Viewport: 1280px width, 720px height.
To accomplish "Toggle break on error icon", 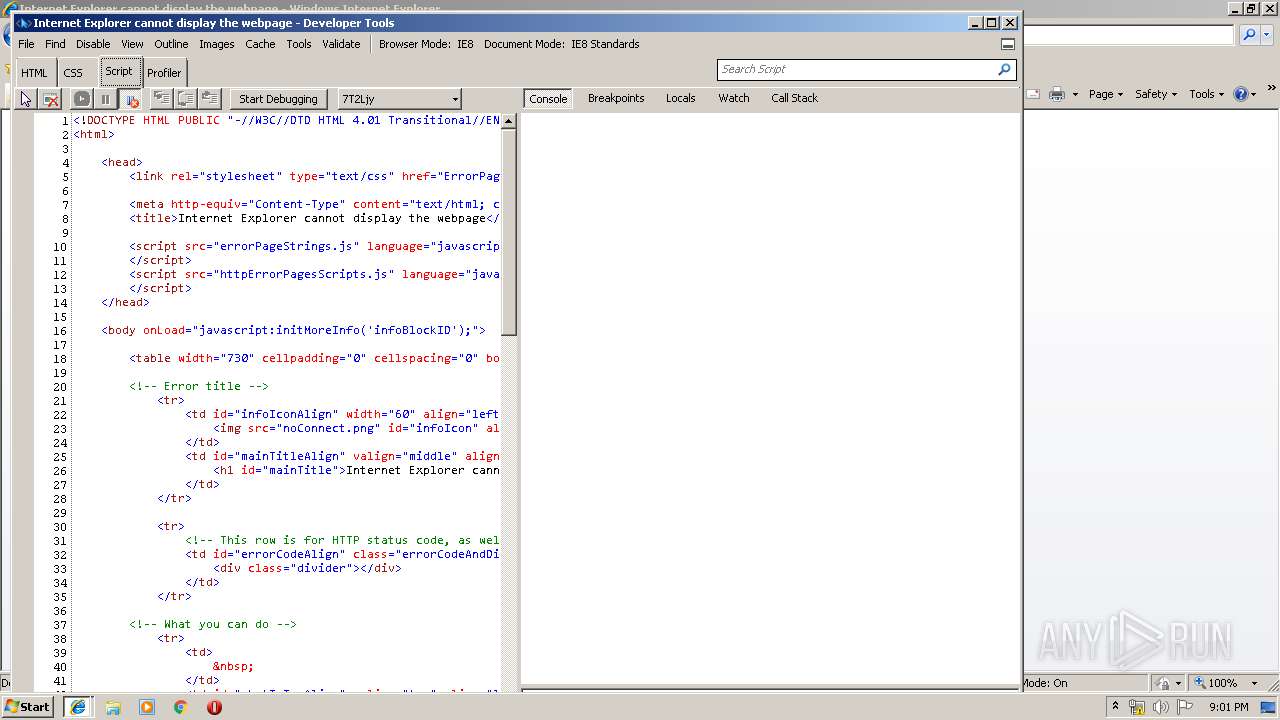I will point(130,99).
